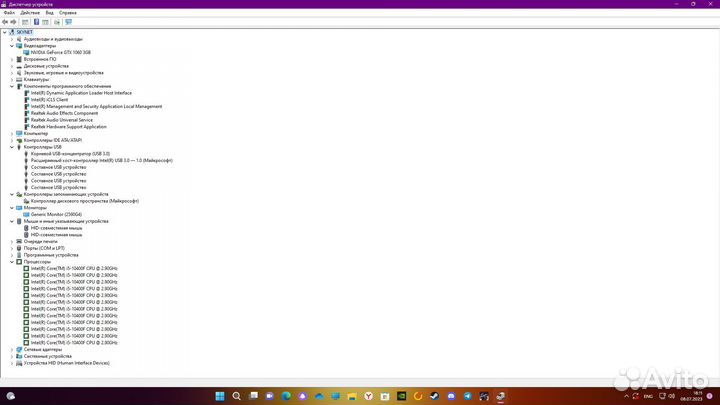The width and height of the screenshot is (720, 405).
Task: Select NVIDIA GeForce GTX 1060 3GB device
Action: [x=62, y=52]
